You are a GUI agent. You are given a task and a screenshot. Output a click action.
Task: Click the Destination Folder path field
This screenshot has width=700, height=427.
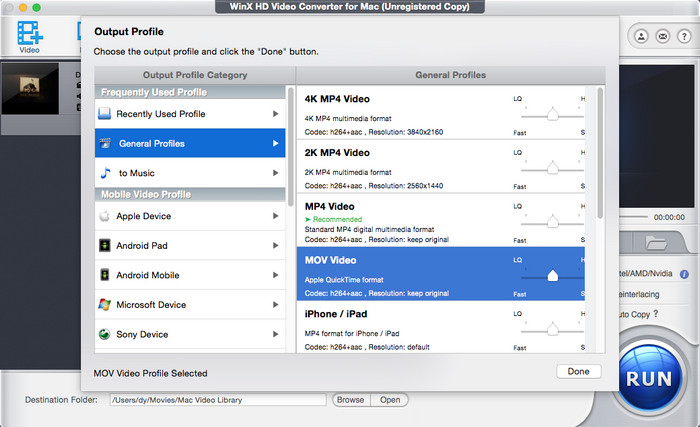pos(218,400)
